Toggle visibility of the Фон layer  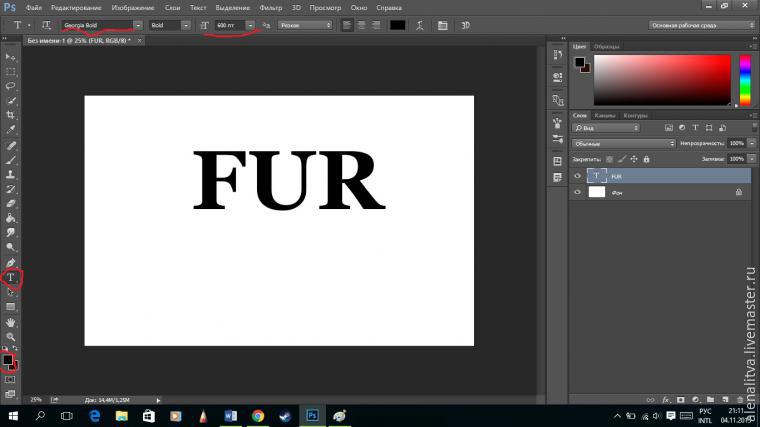[577, 192]
